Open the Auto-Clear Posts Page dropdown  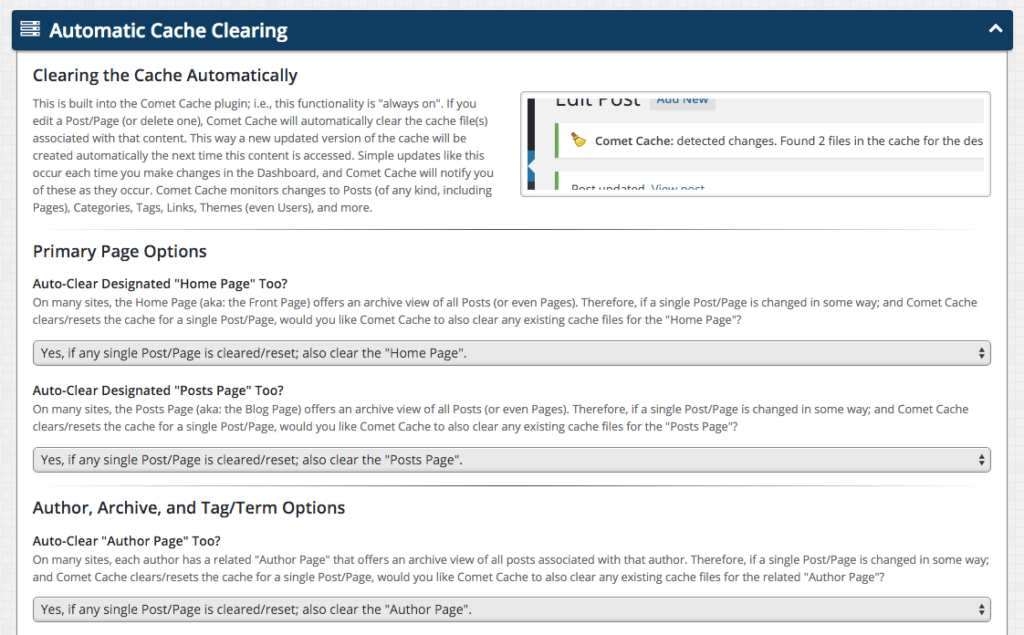(512, 459)
